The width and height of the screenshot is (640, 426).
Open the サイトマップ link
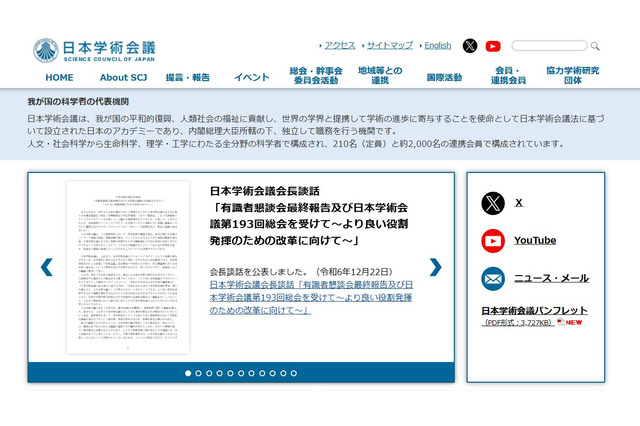pos(390,45)
